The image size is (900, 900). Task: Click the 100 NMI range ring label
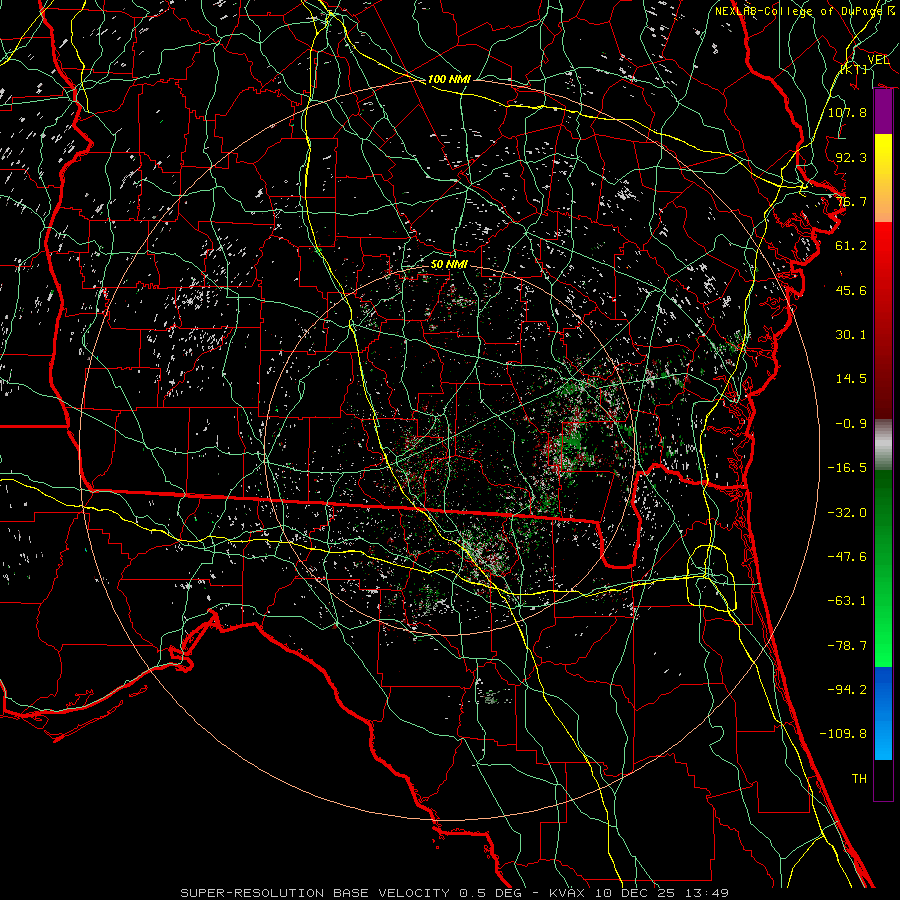(449, 79)
